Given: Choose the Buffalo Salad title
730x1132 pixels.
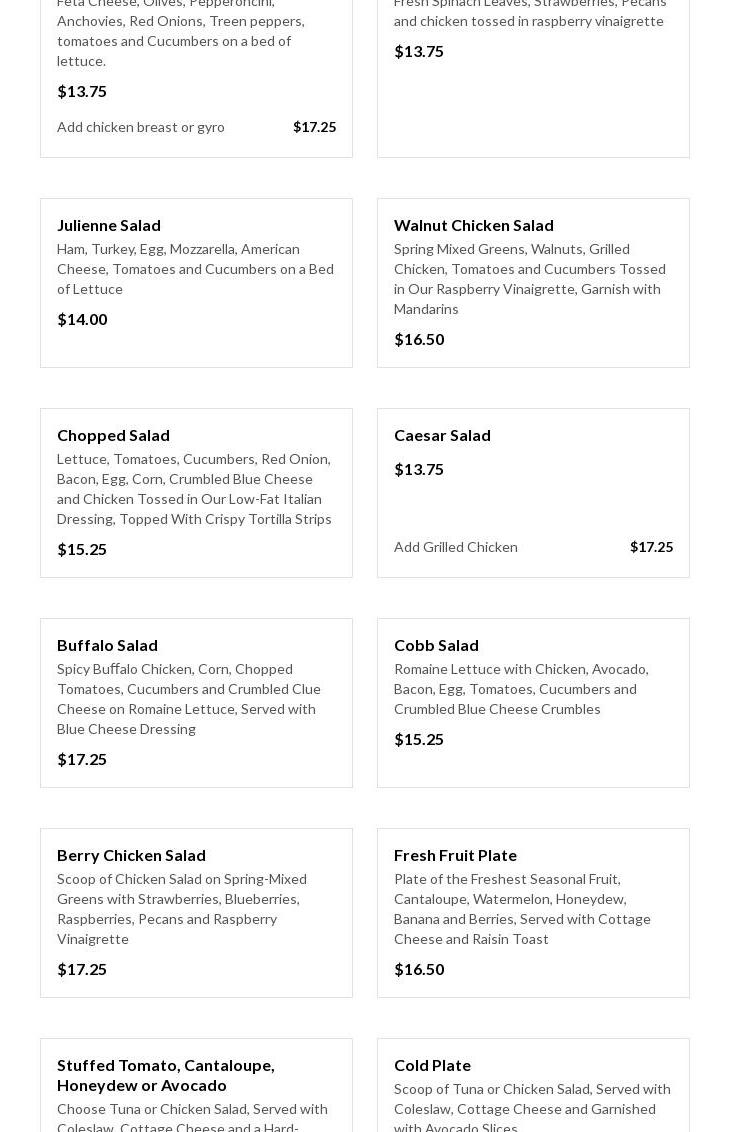Looking at the screenshot, I should click(107, 645).
